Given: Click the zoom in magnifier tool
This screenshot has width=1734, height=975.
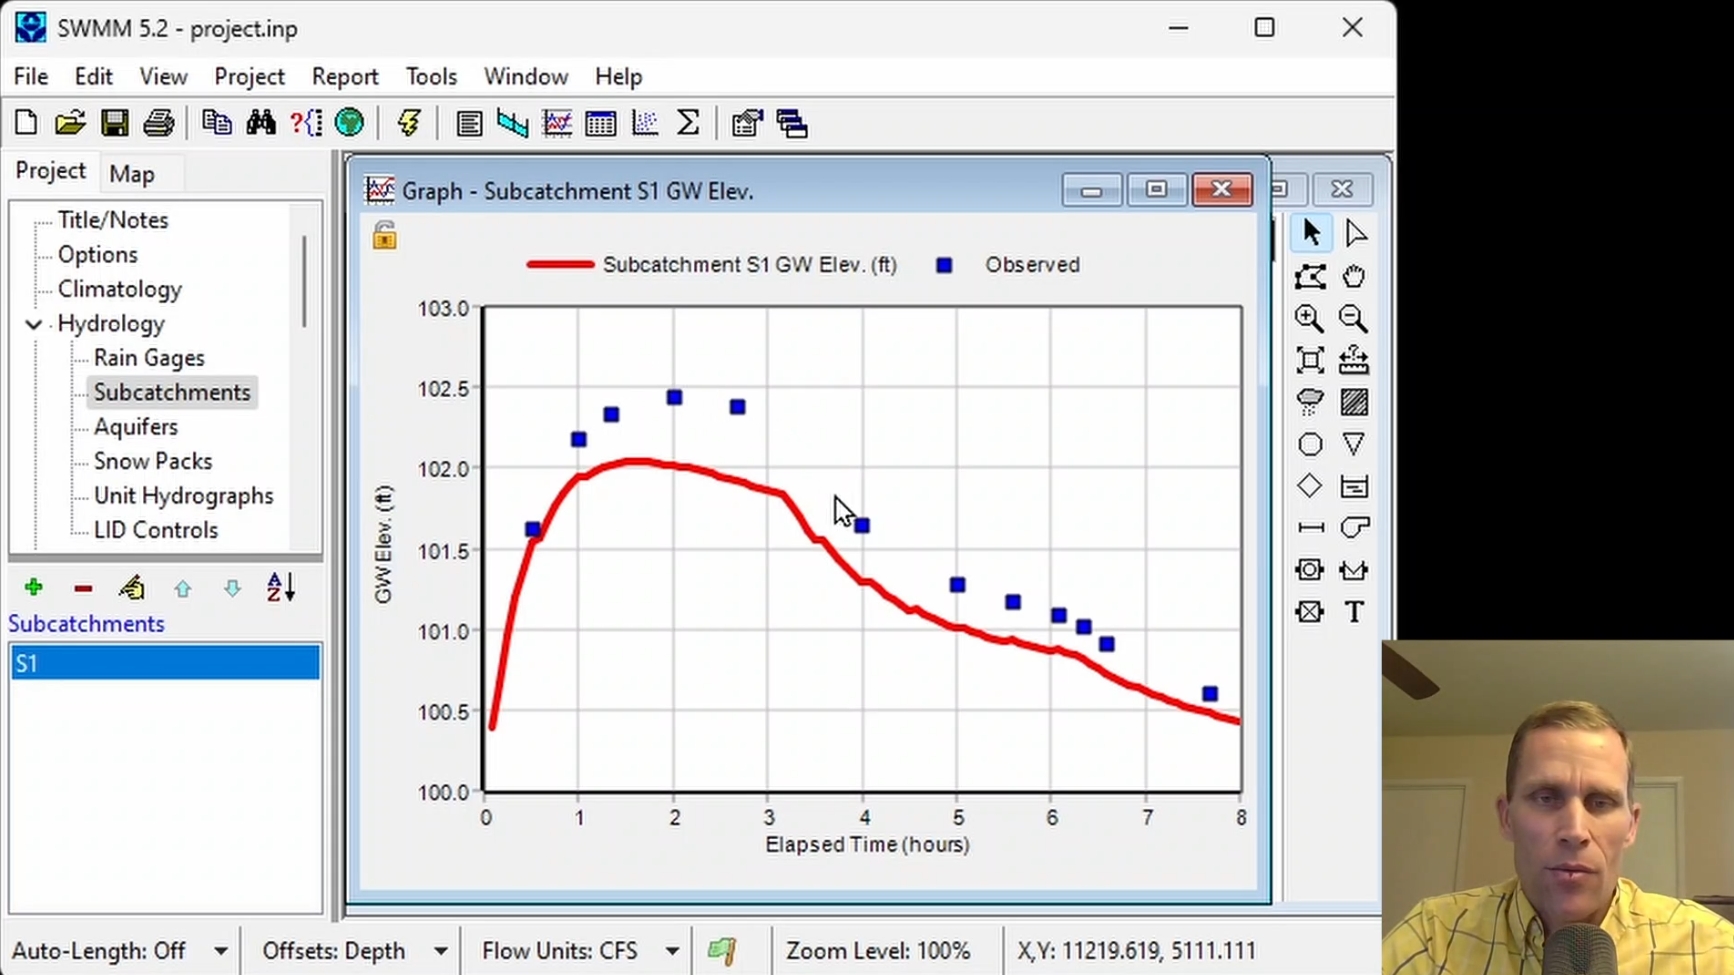Looking at the screenshot, I should coord(1310,318).
